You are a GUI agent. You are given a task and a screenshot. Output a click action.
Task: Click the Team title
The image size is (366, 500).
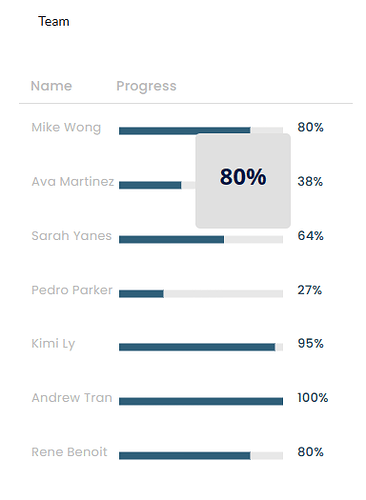[x=54, y=21]
